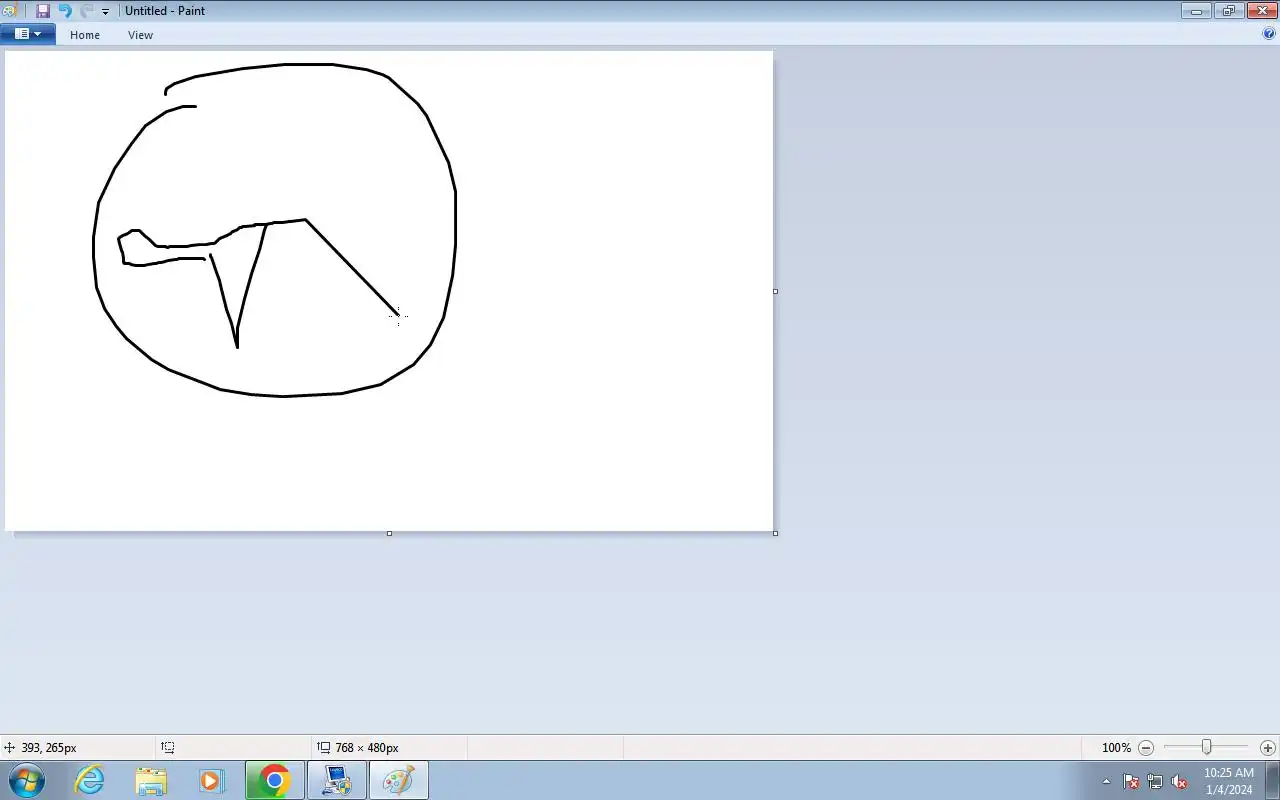Viewport: 1280px width, 800px height.
Task: Undo the last stroke with the blue arrow
Action: [65, 11]
